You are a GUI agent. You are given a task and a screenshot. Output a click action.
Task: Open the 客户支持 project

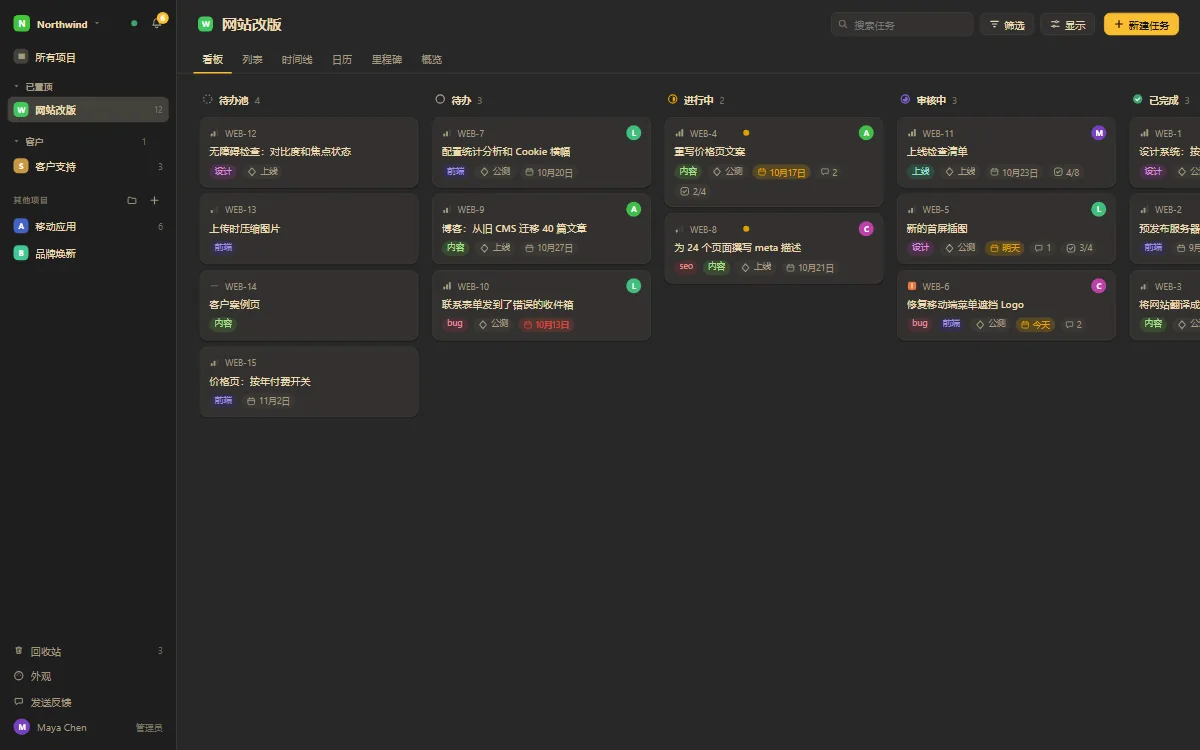88,166
